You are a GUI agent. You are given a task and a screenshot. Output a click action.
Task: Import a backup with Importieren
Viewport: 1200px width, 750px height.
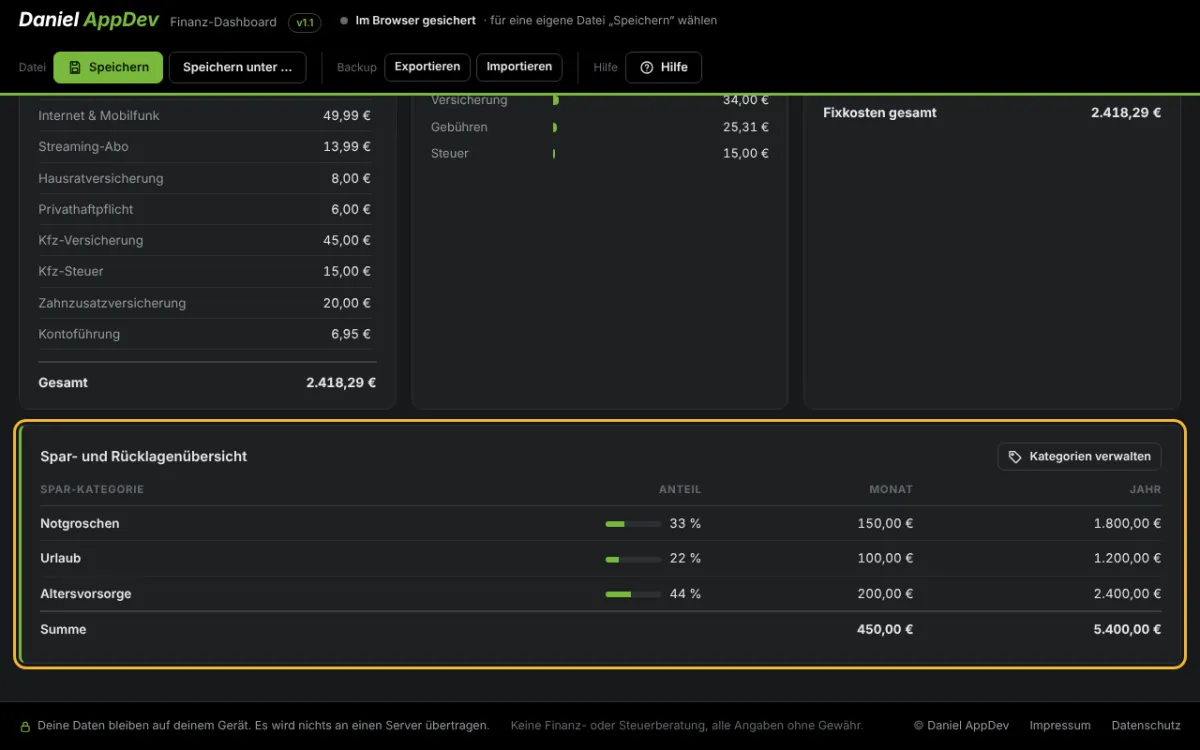click(519, 67)
